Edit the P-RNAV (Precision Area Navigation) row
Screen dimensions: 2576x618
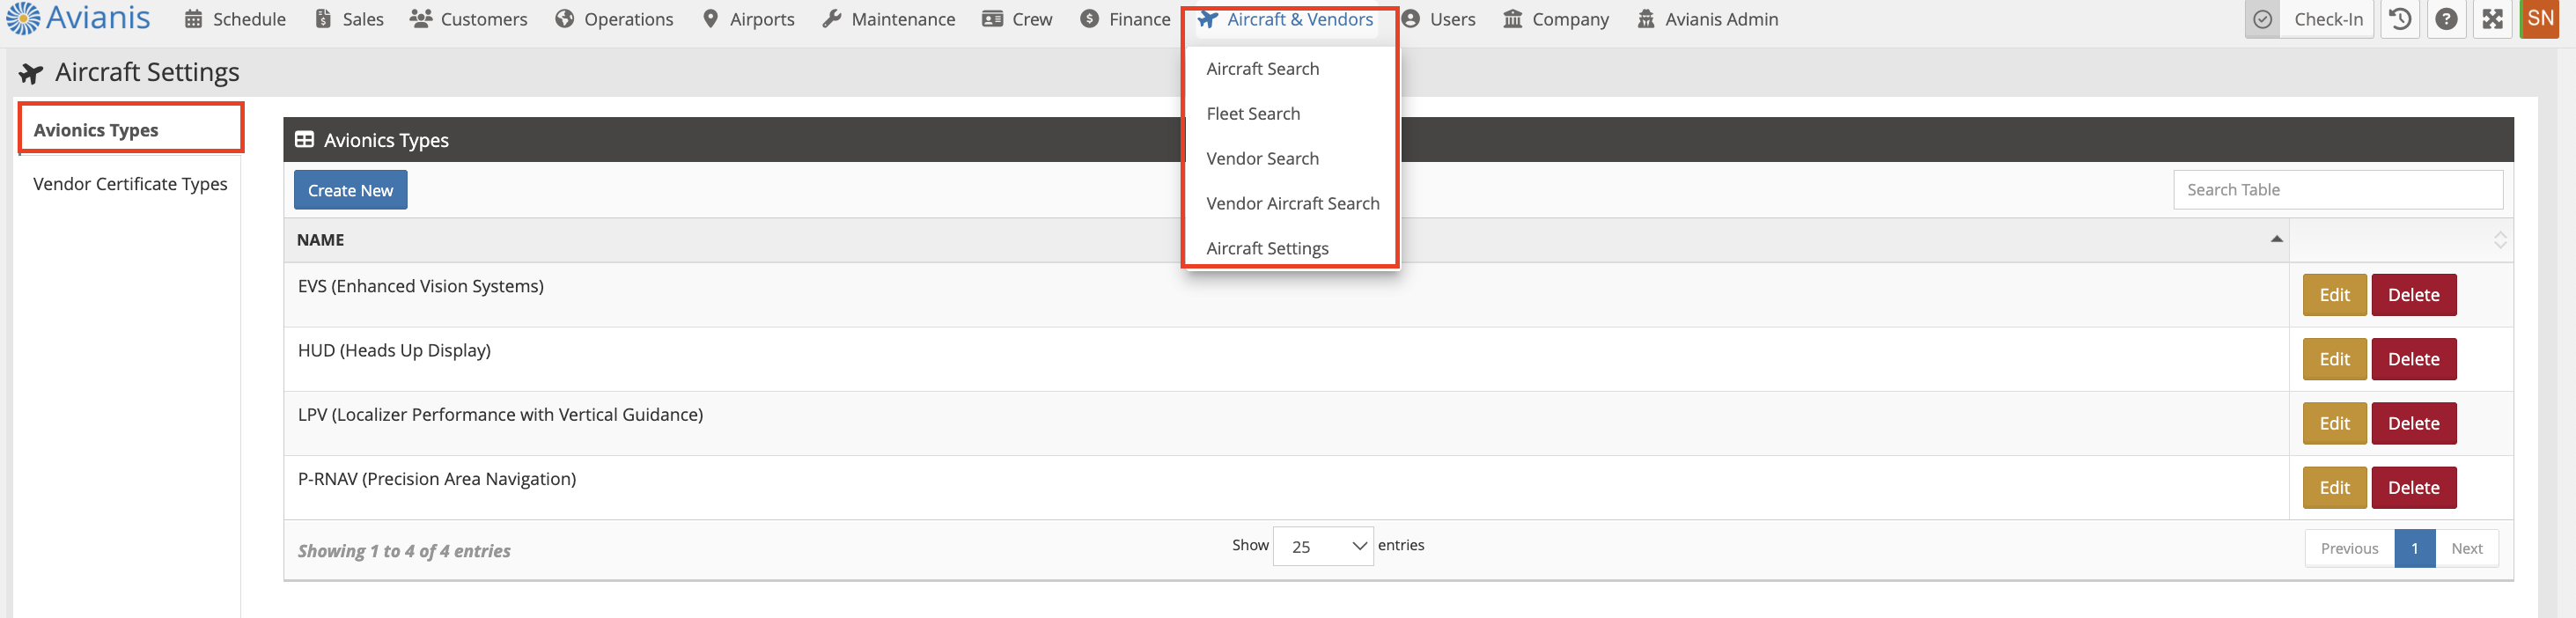click(2334, 488)
